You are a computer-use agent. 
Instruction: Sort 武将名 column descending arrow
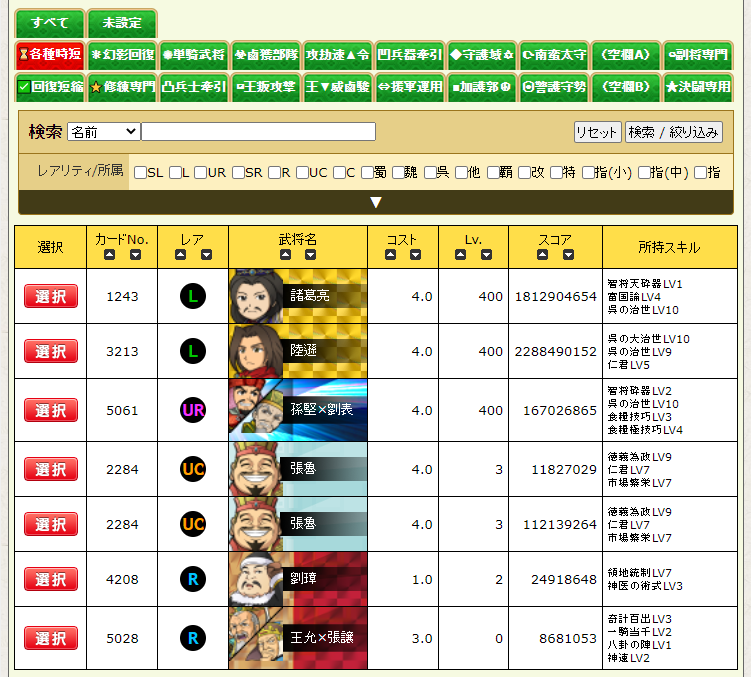tap(310, 254)
